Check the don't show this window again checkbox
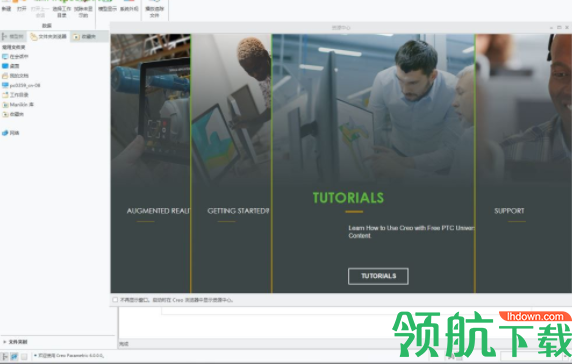This screenshot has width=572, height=364. point(115,300)
